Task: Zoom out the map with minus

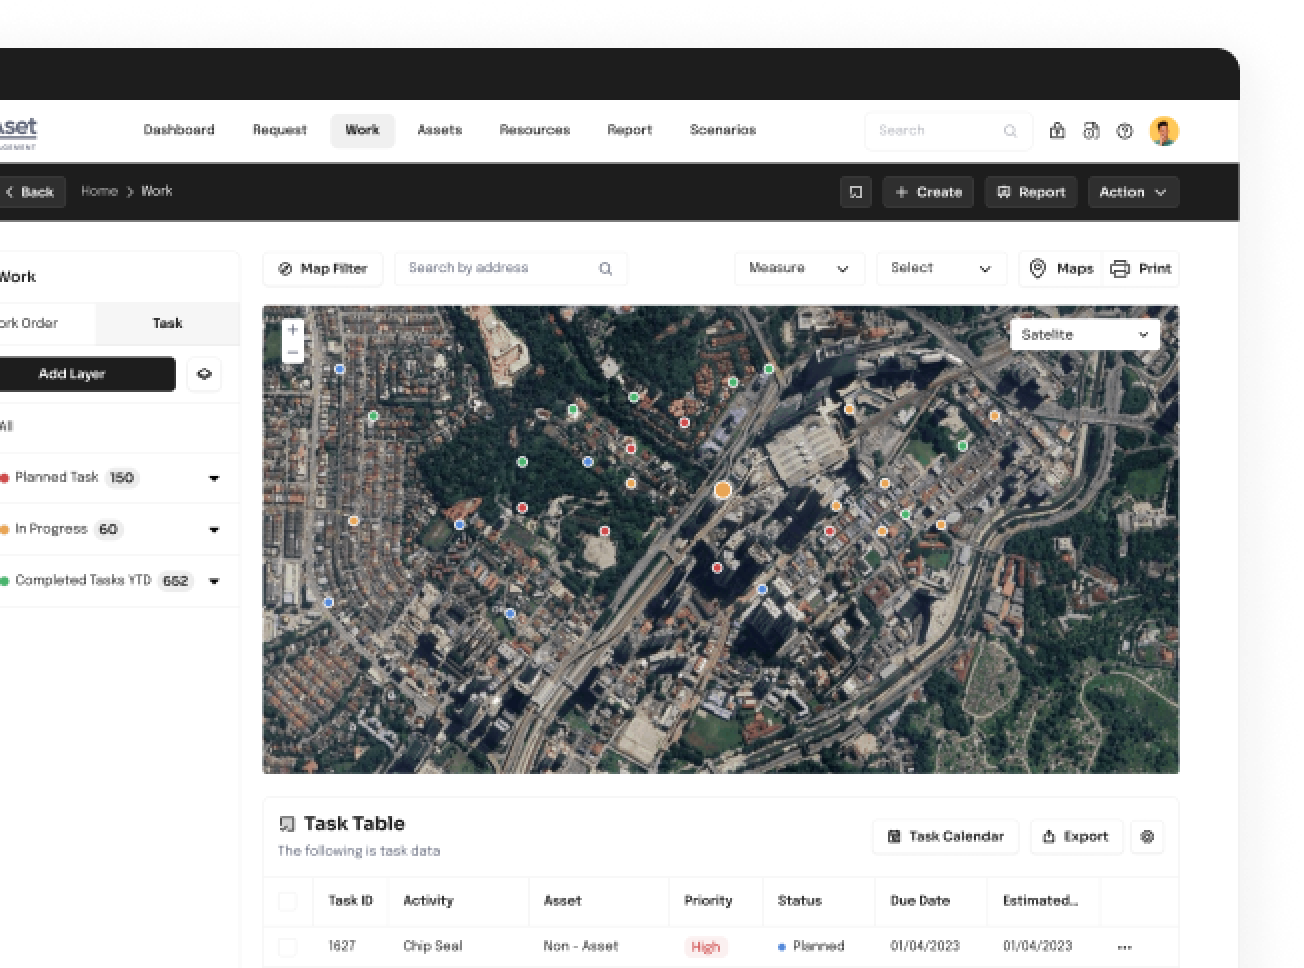Action: tap(293, 352)
